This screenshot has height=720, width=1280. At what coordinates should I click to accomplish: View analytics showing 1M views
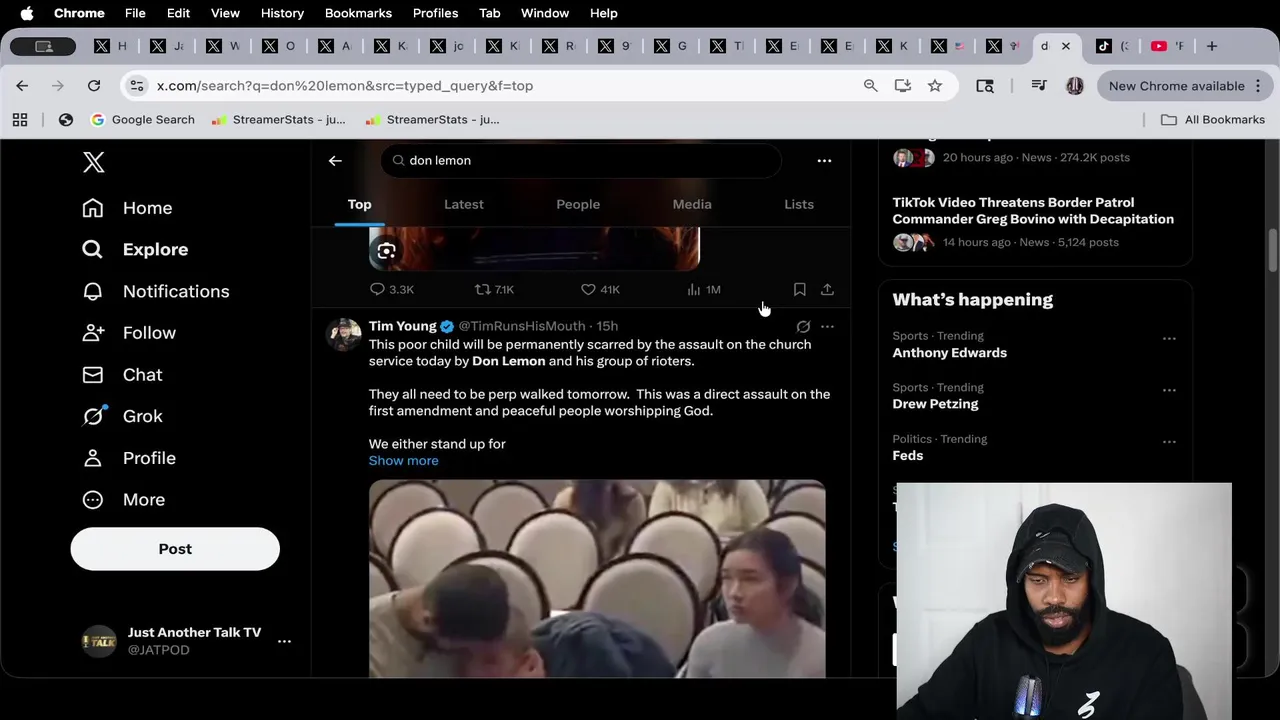click(704, 289)
